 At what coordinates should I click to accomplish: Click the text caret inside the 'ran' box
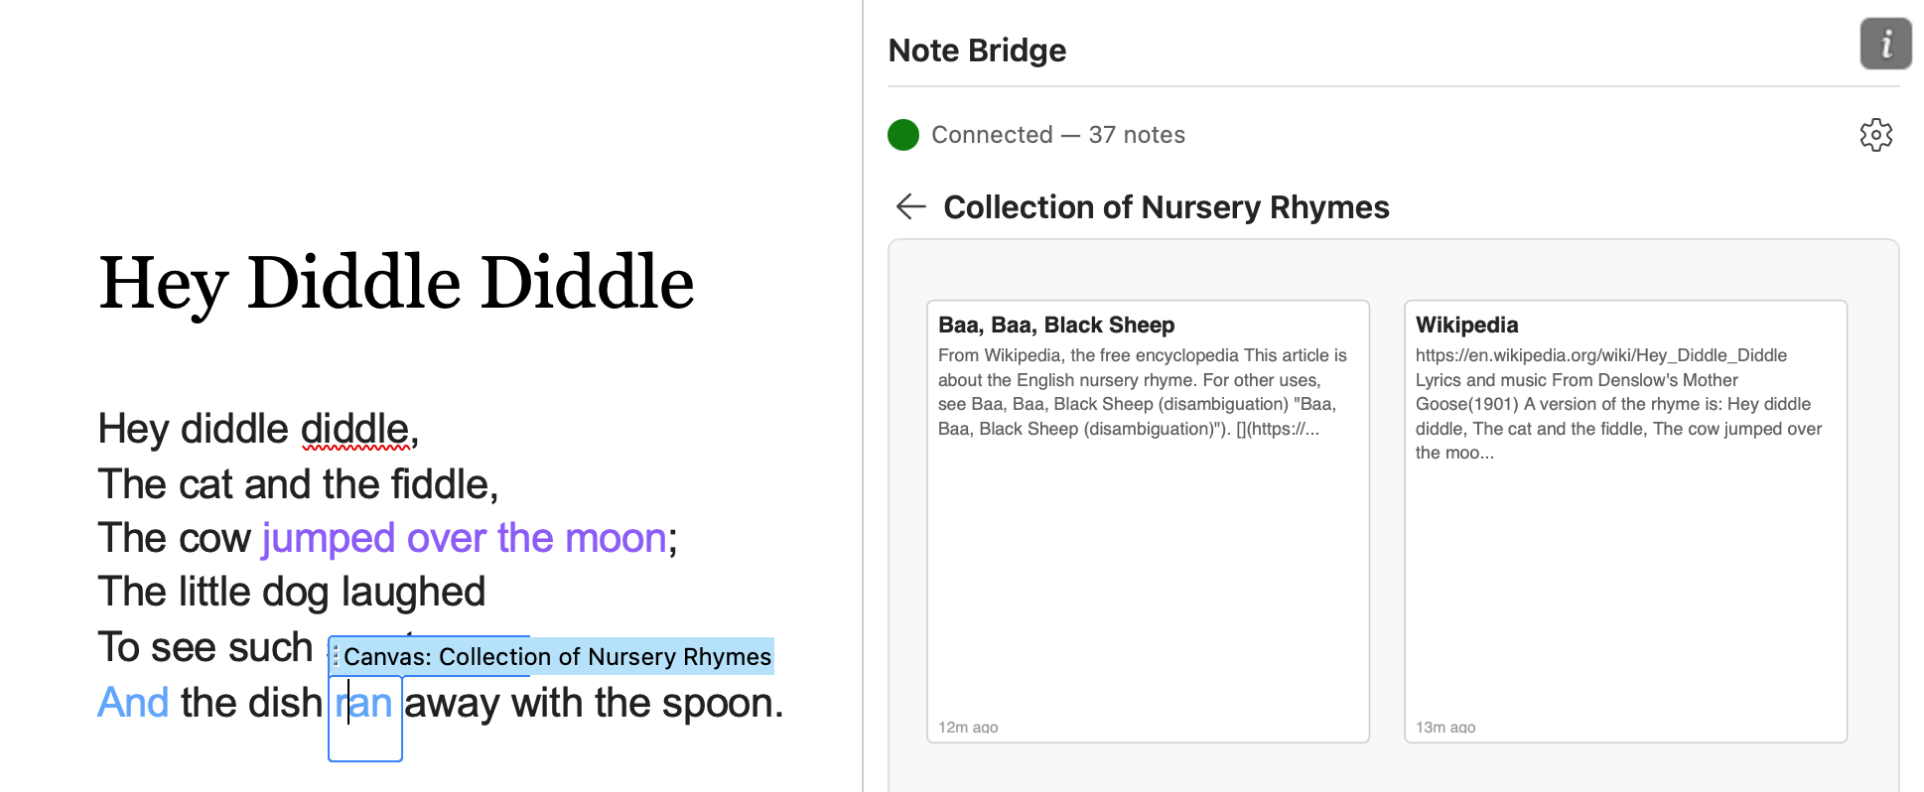[x=349, y=703]
